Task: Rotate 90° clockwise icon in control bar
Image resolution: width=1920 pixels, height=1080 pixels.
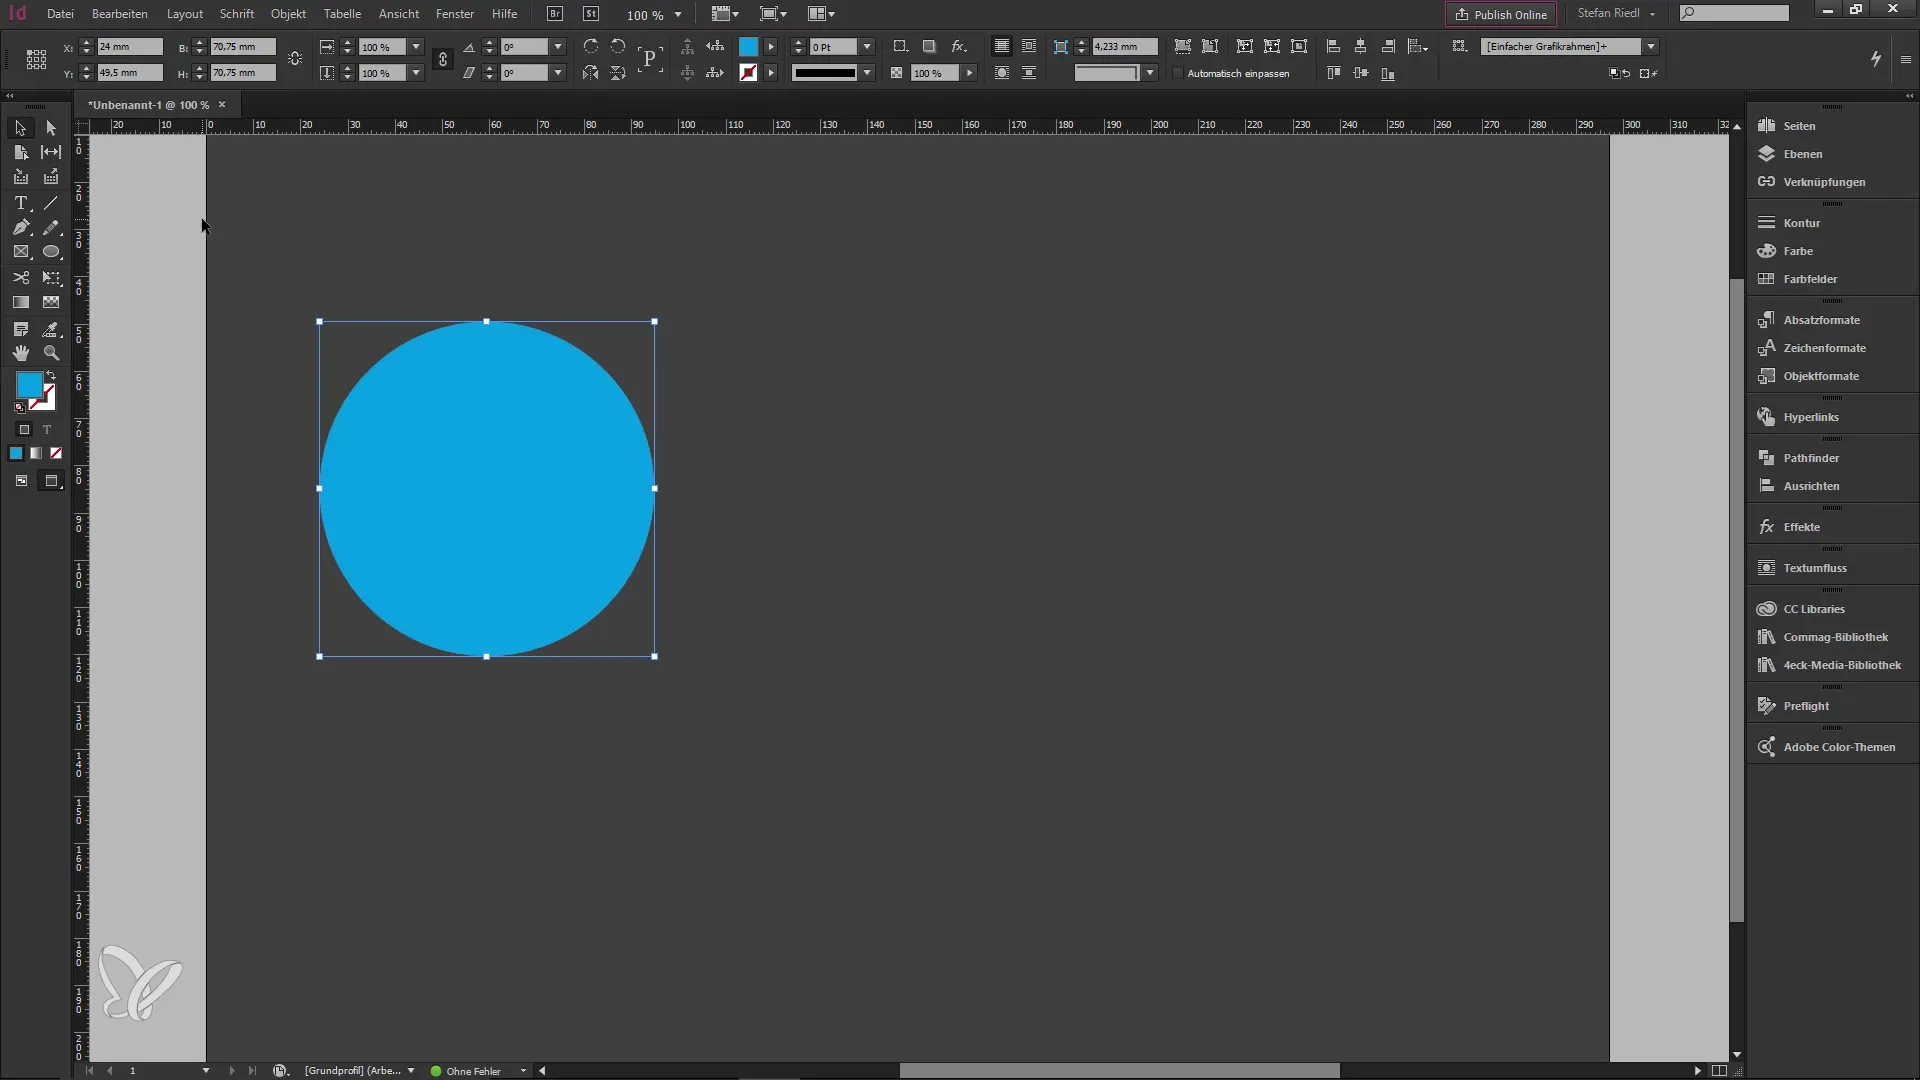Action: point(591,46)
